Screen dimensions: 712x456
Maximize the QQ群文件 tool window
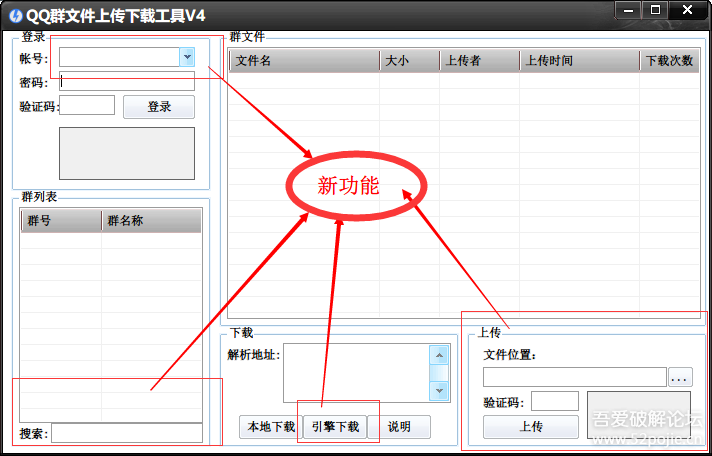[x=655, y=10]
